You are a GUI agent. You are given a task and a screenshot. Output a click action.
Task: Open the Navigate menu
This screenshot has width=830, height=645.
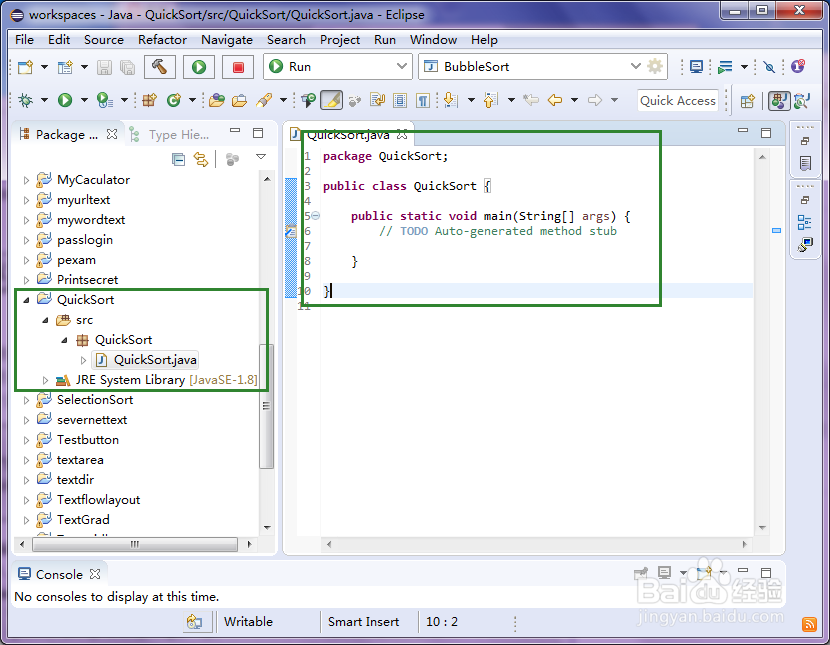227,40
